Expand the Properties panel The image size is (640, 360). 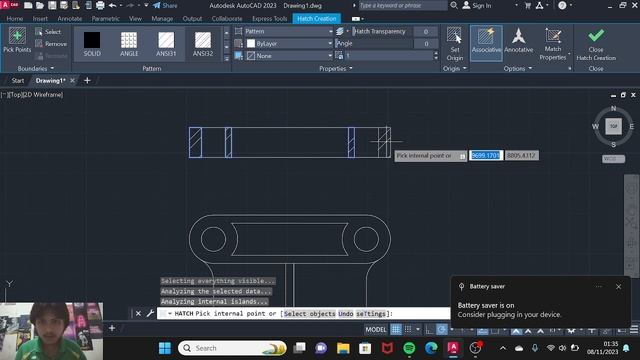point(336,69)
